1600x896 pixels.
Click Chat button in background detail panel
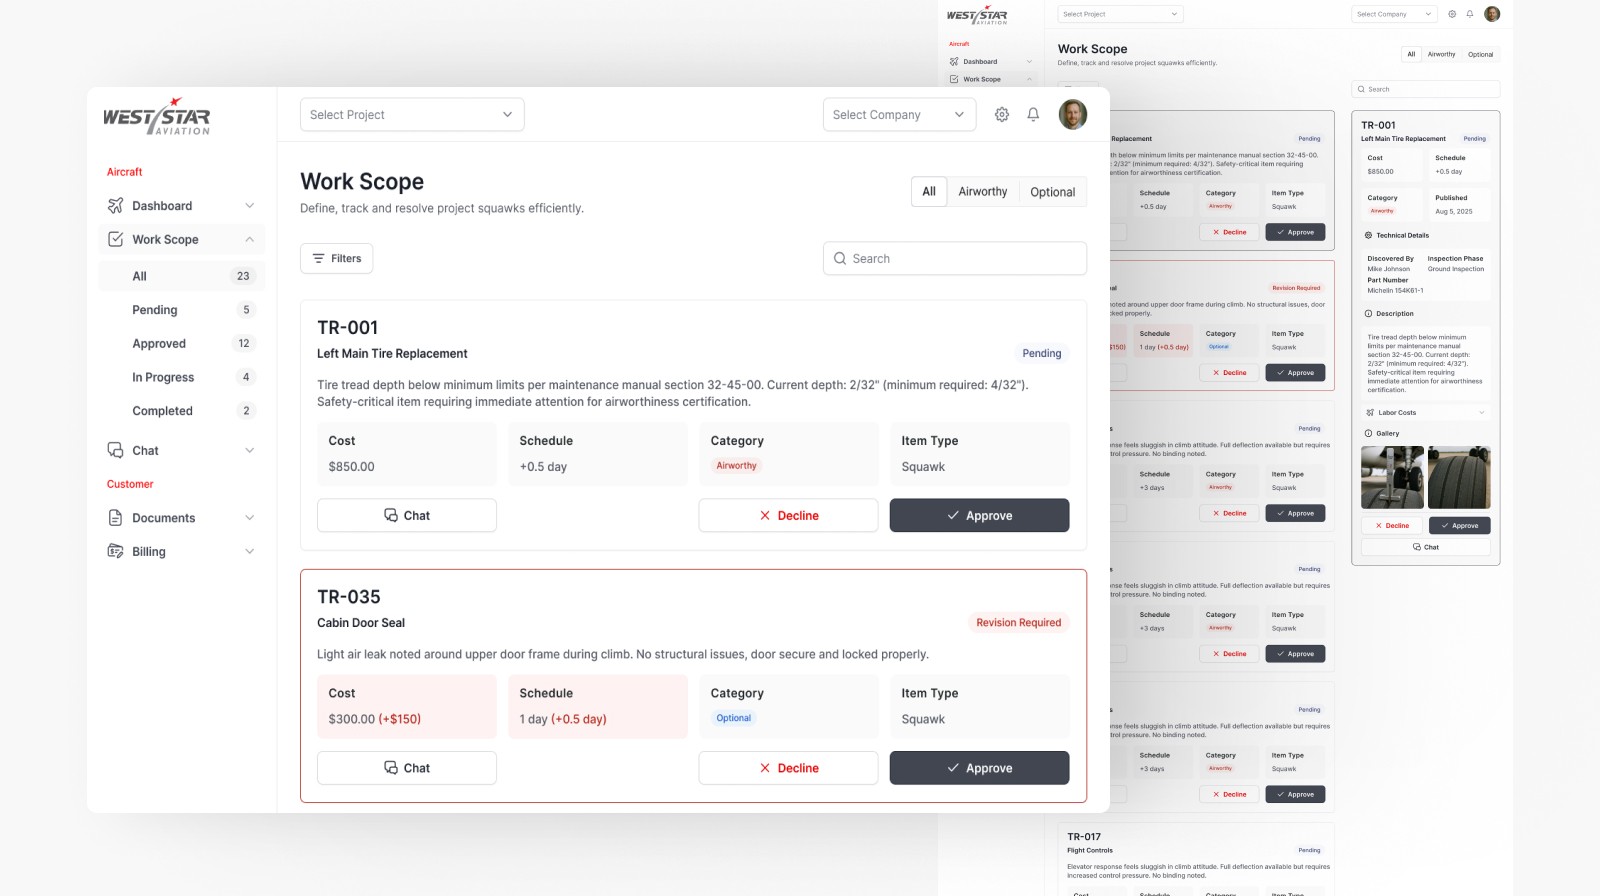click(x=1426, y=547)
